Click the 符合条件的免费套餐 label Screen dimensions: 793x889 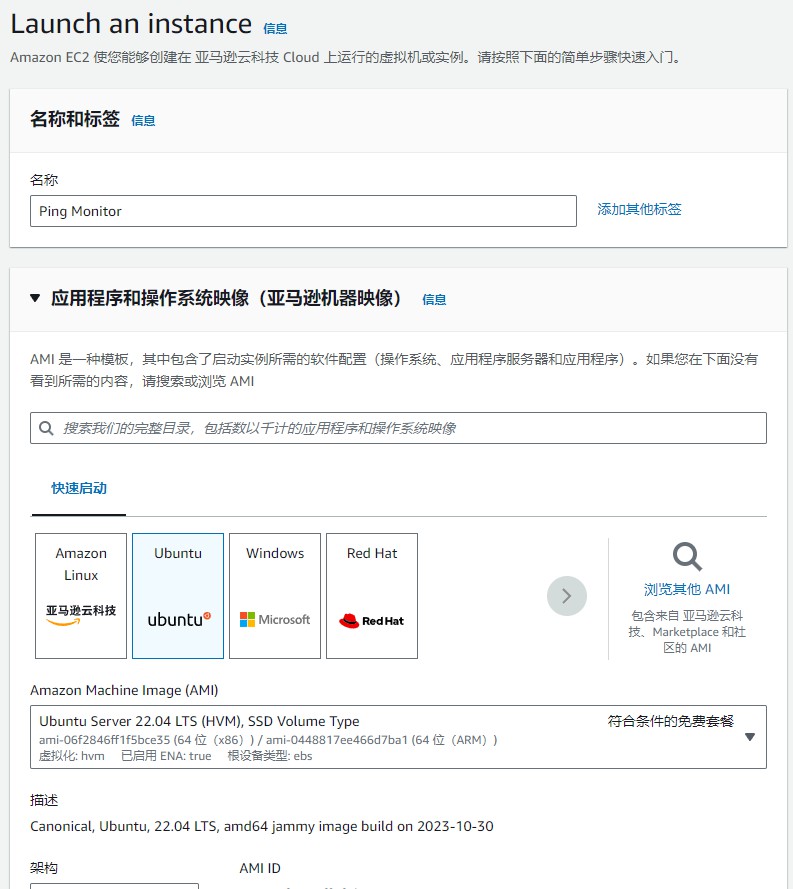671,721
